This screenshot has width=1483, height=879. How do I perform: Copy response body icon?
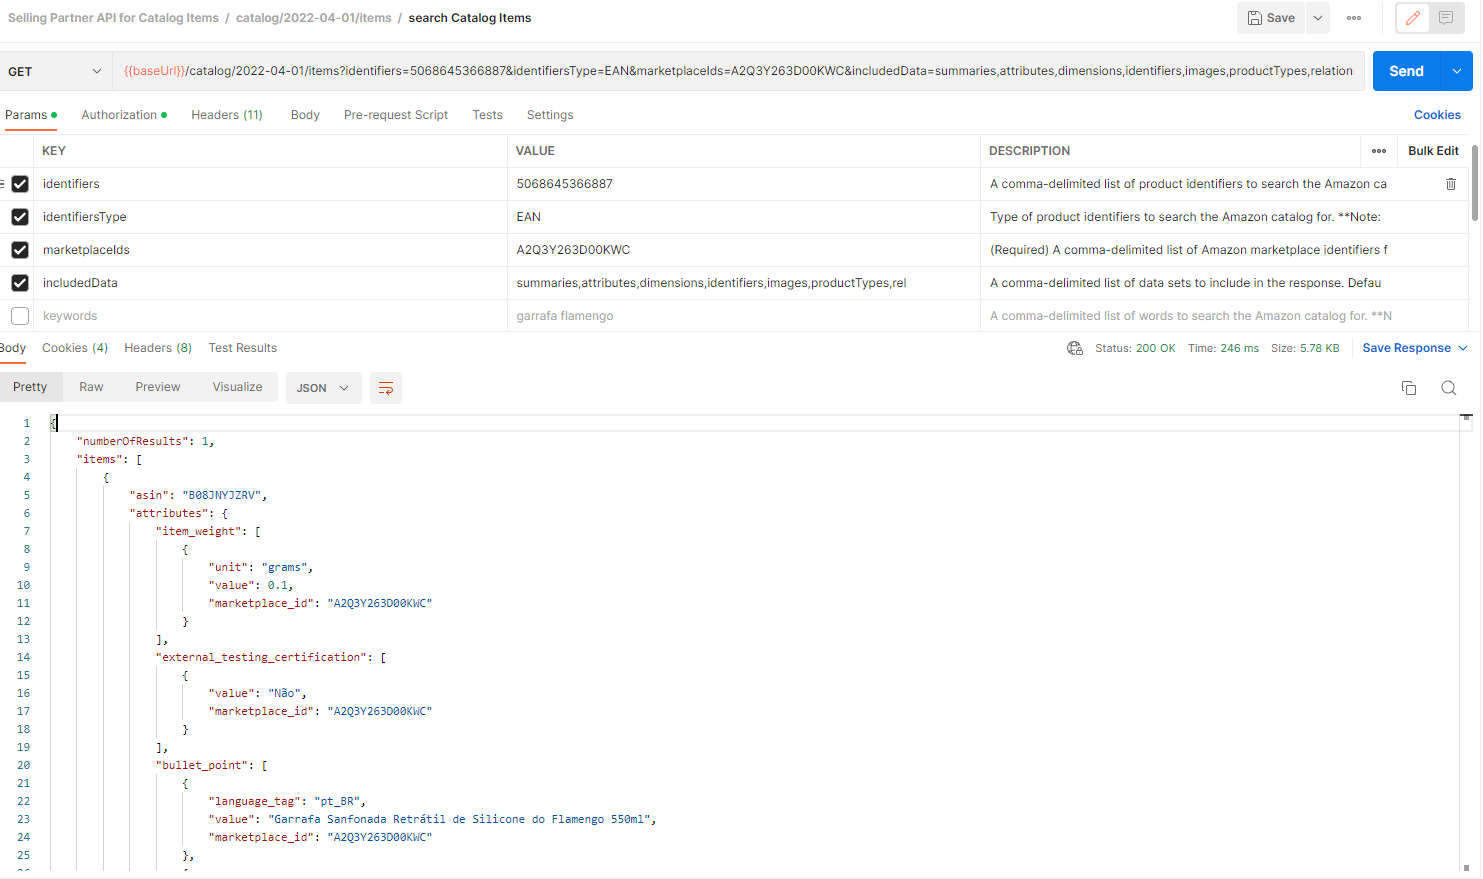click(1409, 388)
